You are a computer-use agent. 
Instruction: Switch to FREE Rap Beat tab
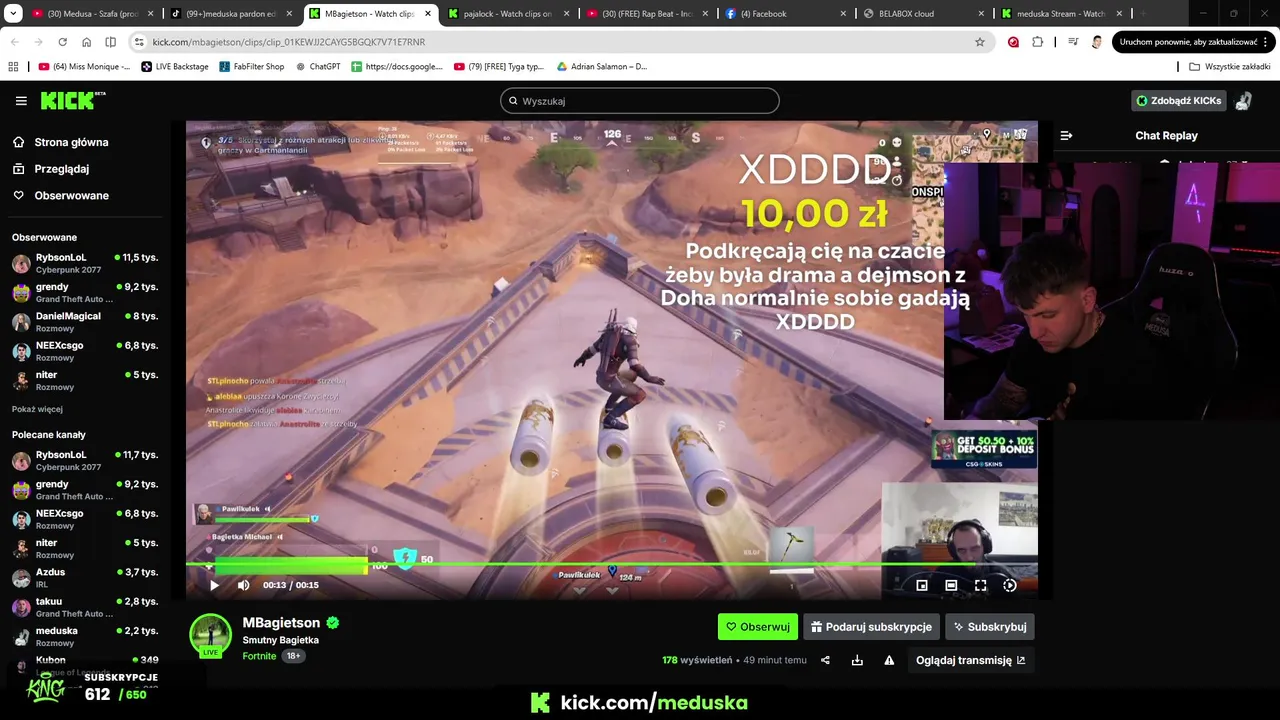646,14
